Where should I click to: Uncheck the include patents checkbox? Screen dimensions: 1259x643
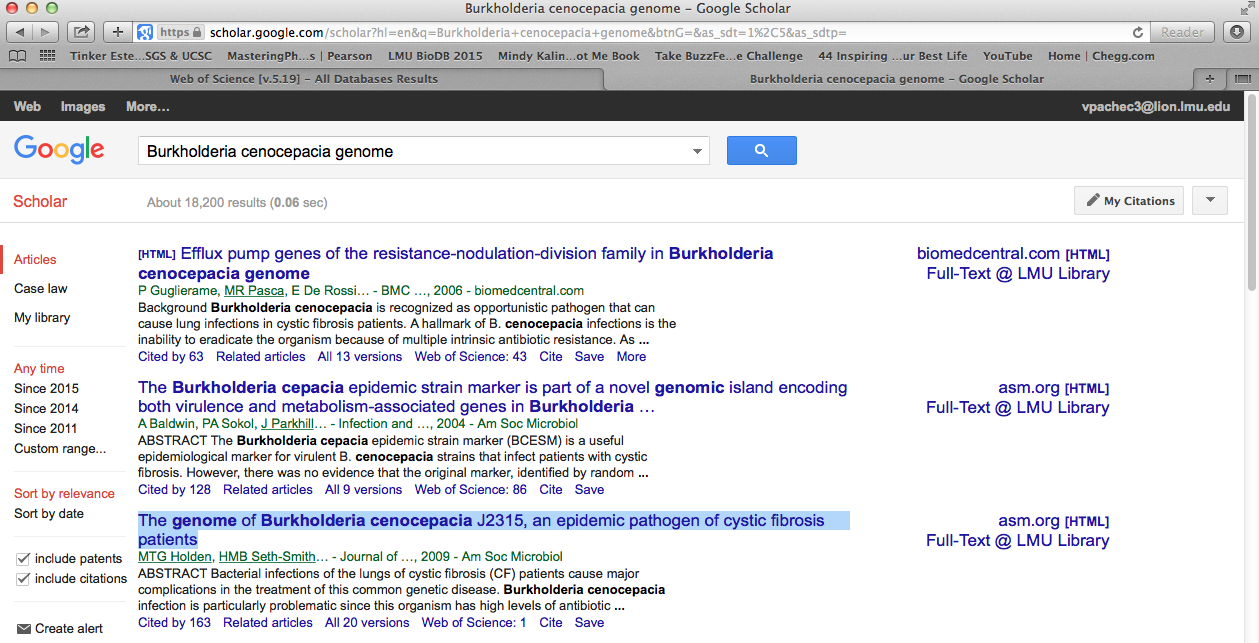23,558
